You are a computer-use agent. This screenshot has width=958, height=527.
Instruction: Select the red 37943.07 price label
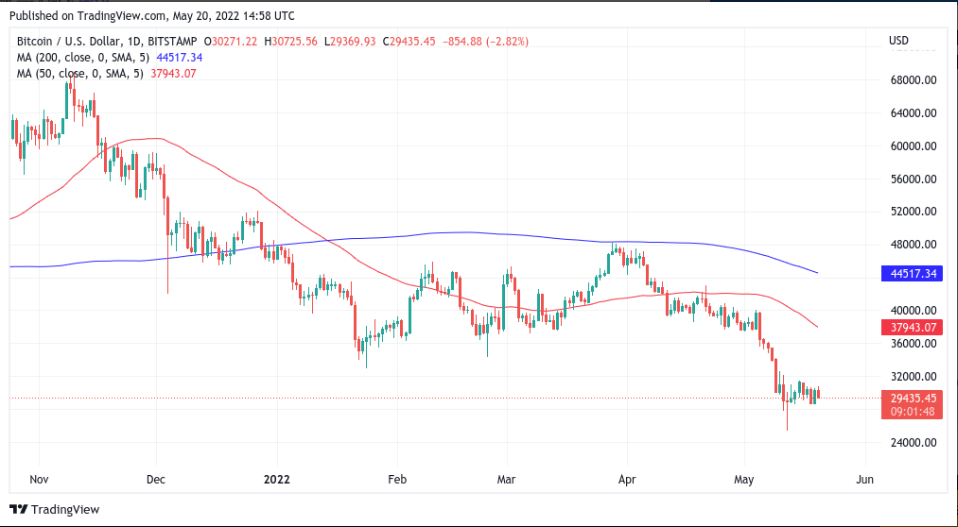point(912,327)
